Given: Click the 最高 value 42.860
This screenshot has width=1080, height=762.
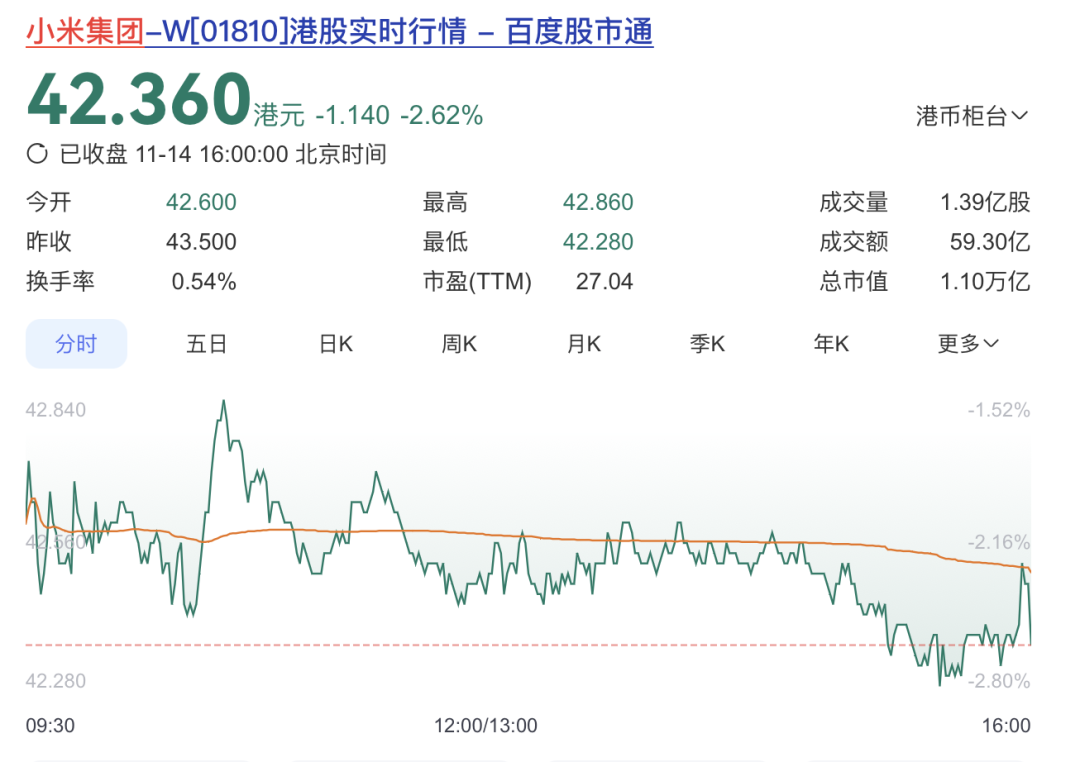Looking at the screenshot, I should tap(598, 202).
